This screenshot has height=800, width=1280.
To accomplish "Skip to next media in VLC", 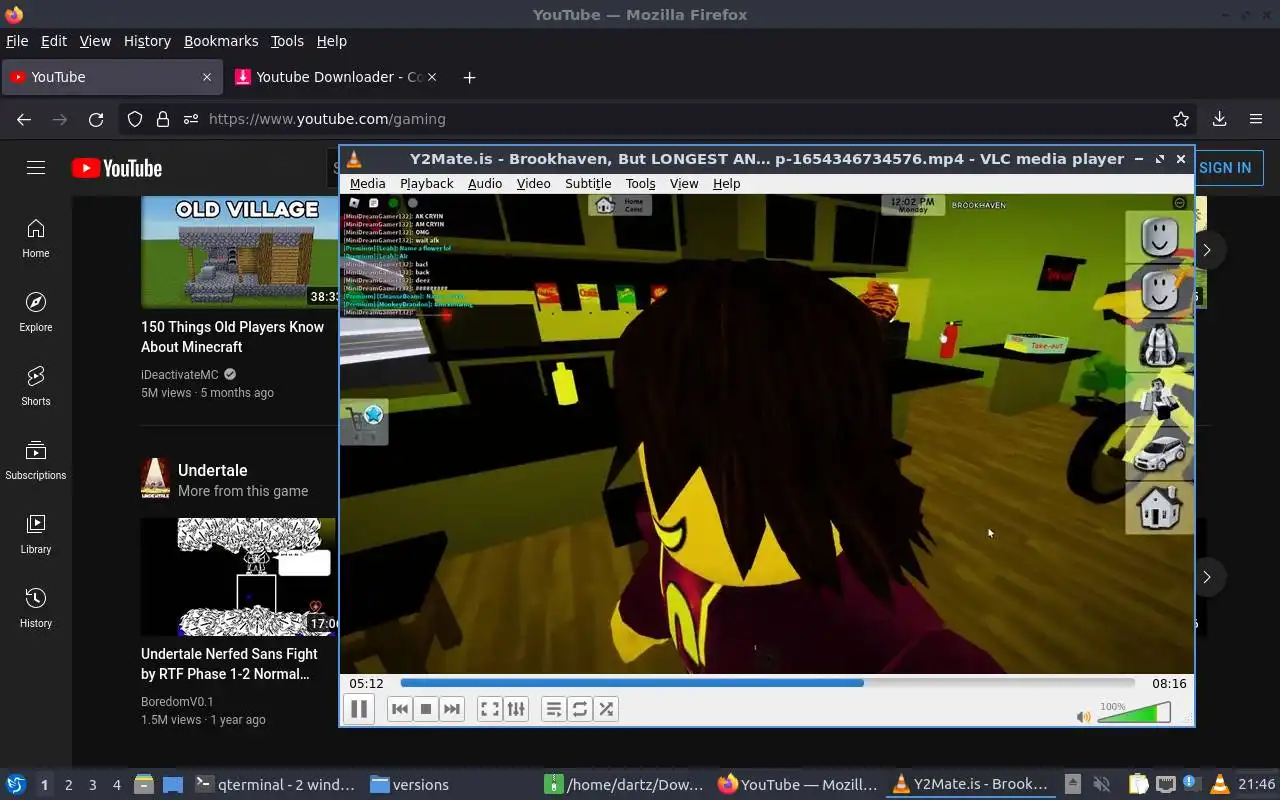I will (452, 709).
